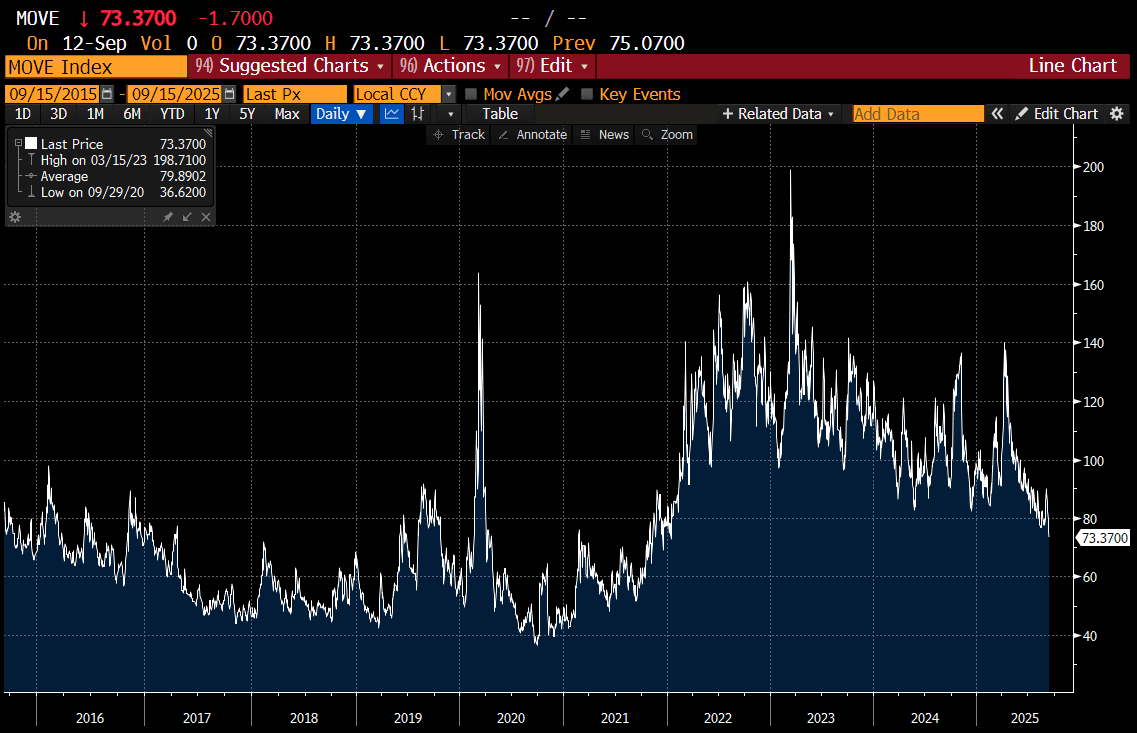Open the Actions menu
The height and width of the screenshot is (733, 1137).
pyautogui.click(x=450, y=66)
